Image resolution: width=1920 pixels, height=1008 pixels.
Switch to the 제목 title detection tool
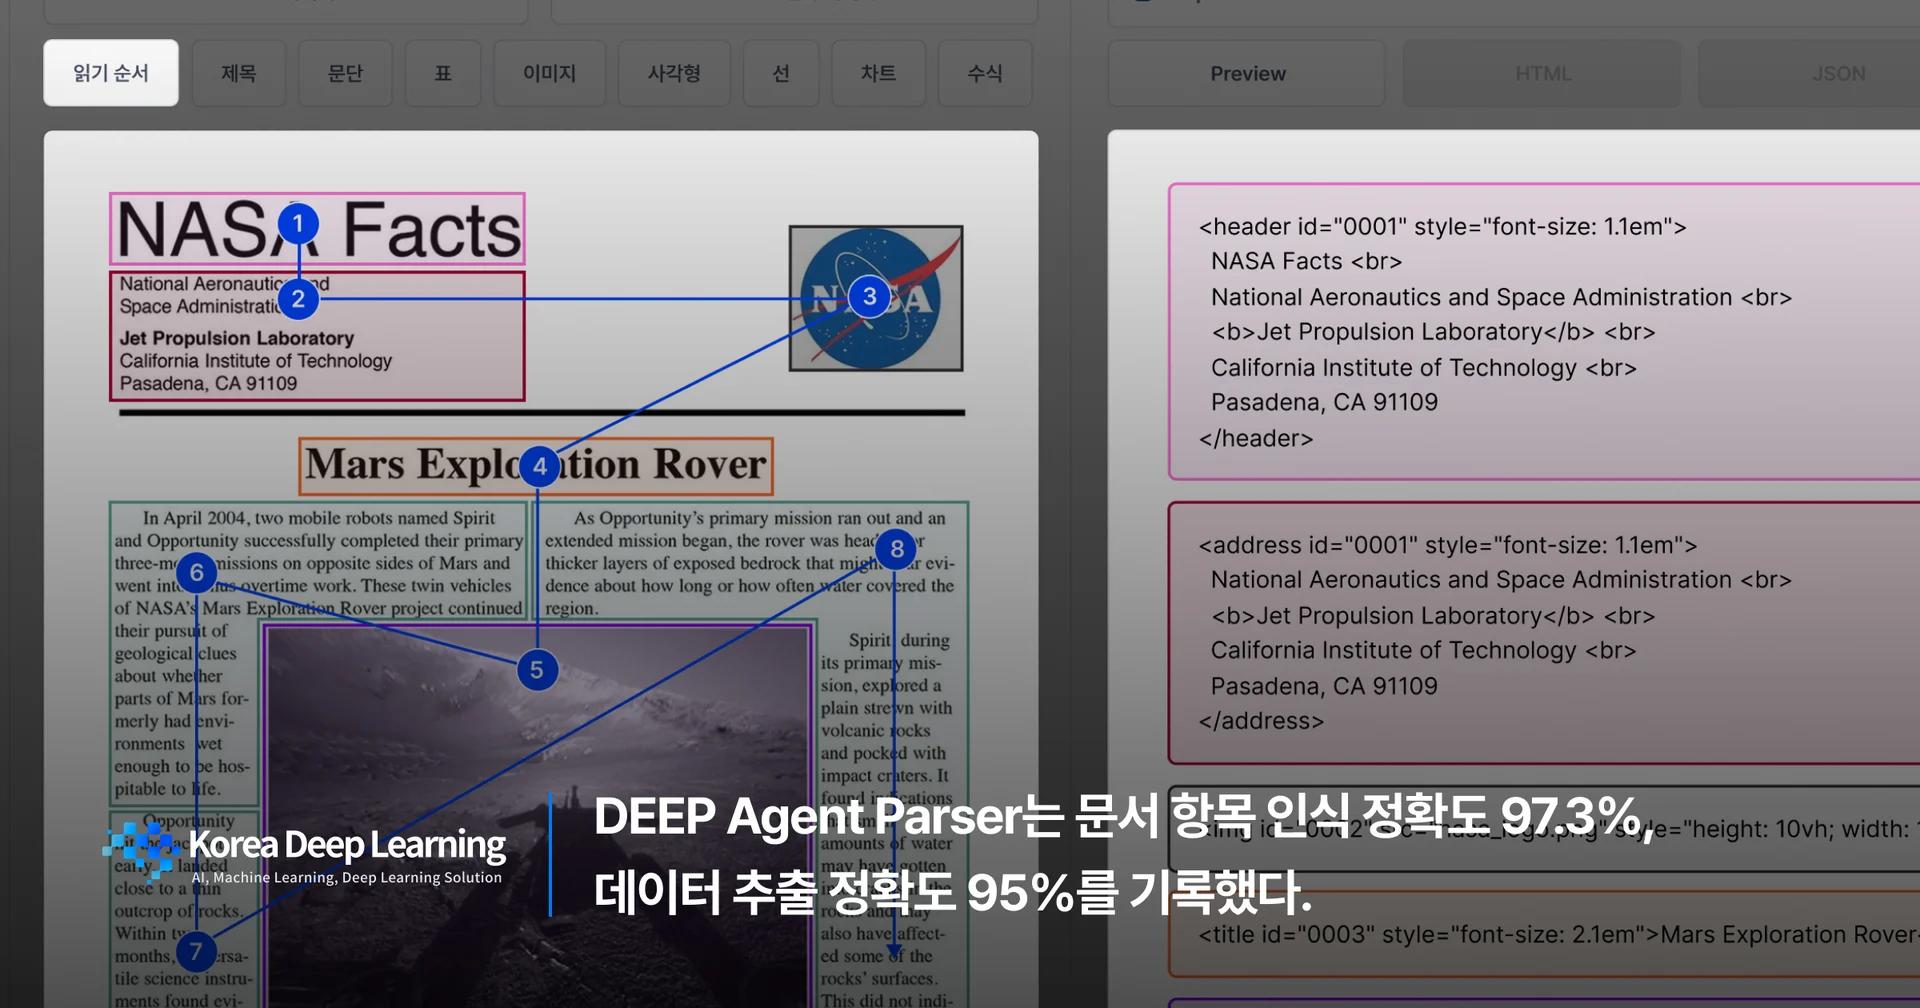click(239, 72)
